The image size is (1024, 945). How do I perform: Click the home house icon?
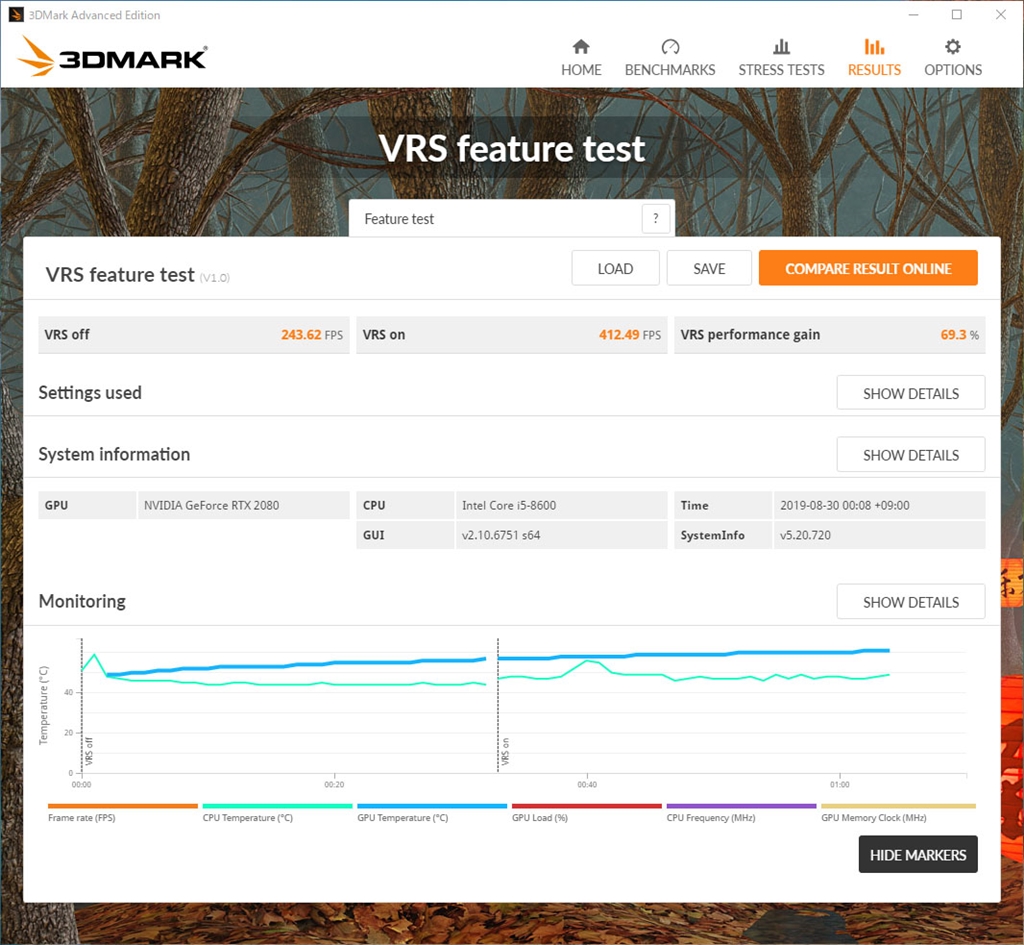click(581, 46)
